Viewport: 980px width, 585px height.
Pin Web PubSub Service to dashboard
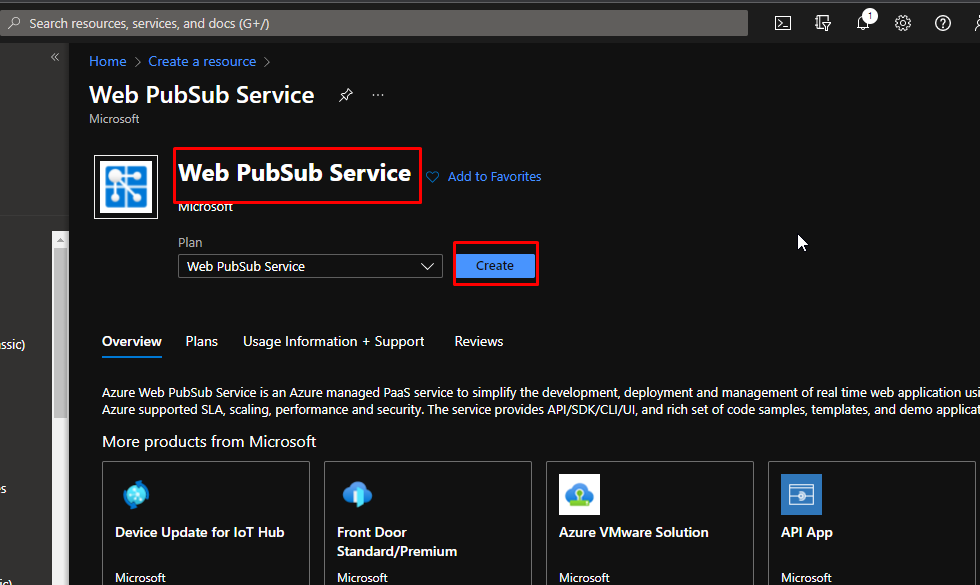click(346, 95)
